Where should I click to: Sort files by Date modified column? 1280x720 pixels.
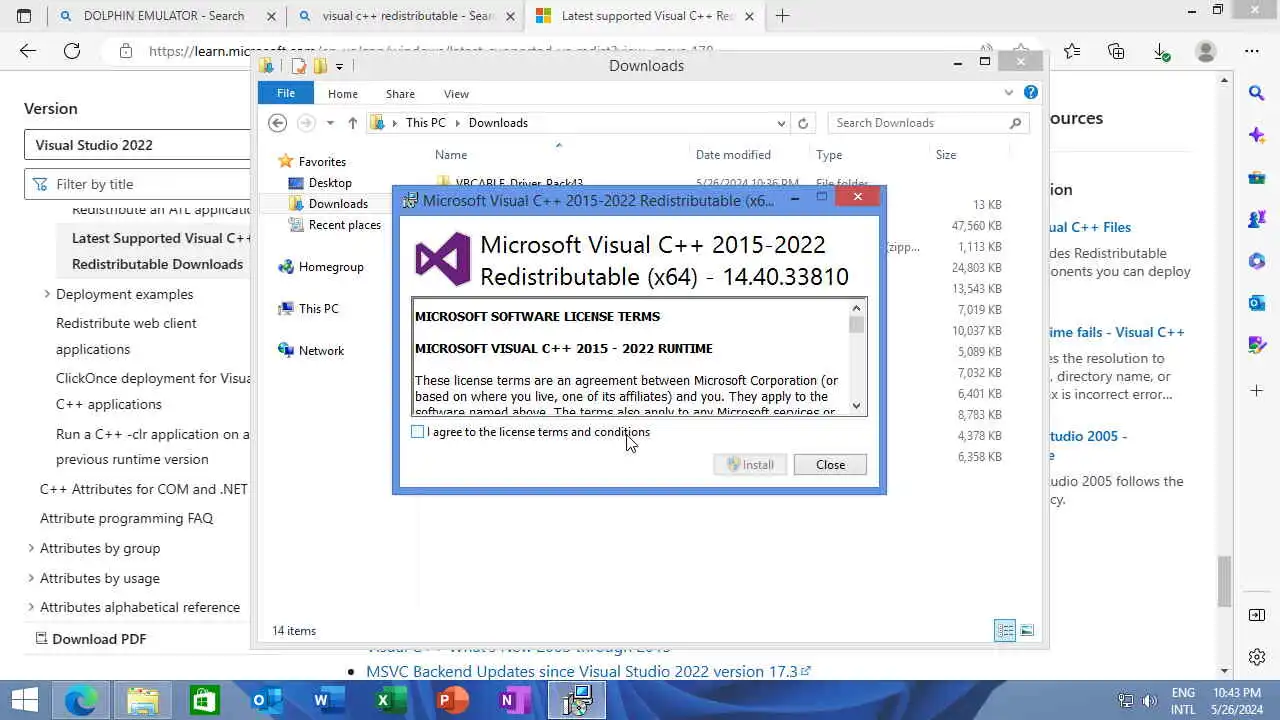733,155
